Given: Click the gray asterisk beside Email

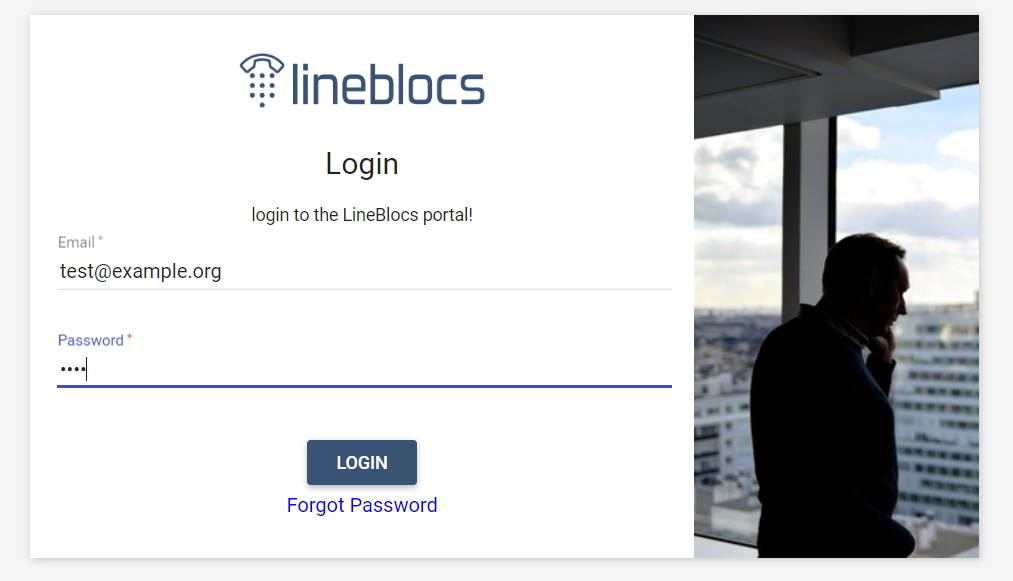Looking at the screenshot, I should click(x=100, y=239).
